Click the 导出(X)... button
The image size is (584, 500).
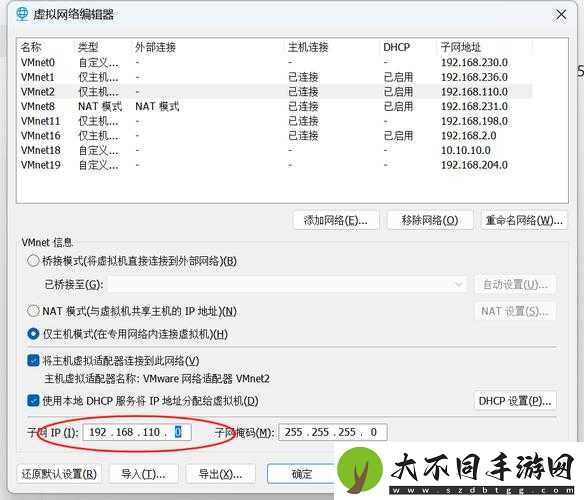[x=220, y=474]
